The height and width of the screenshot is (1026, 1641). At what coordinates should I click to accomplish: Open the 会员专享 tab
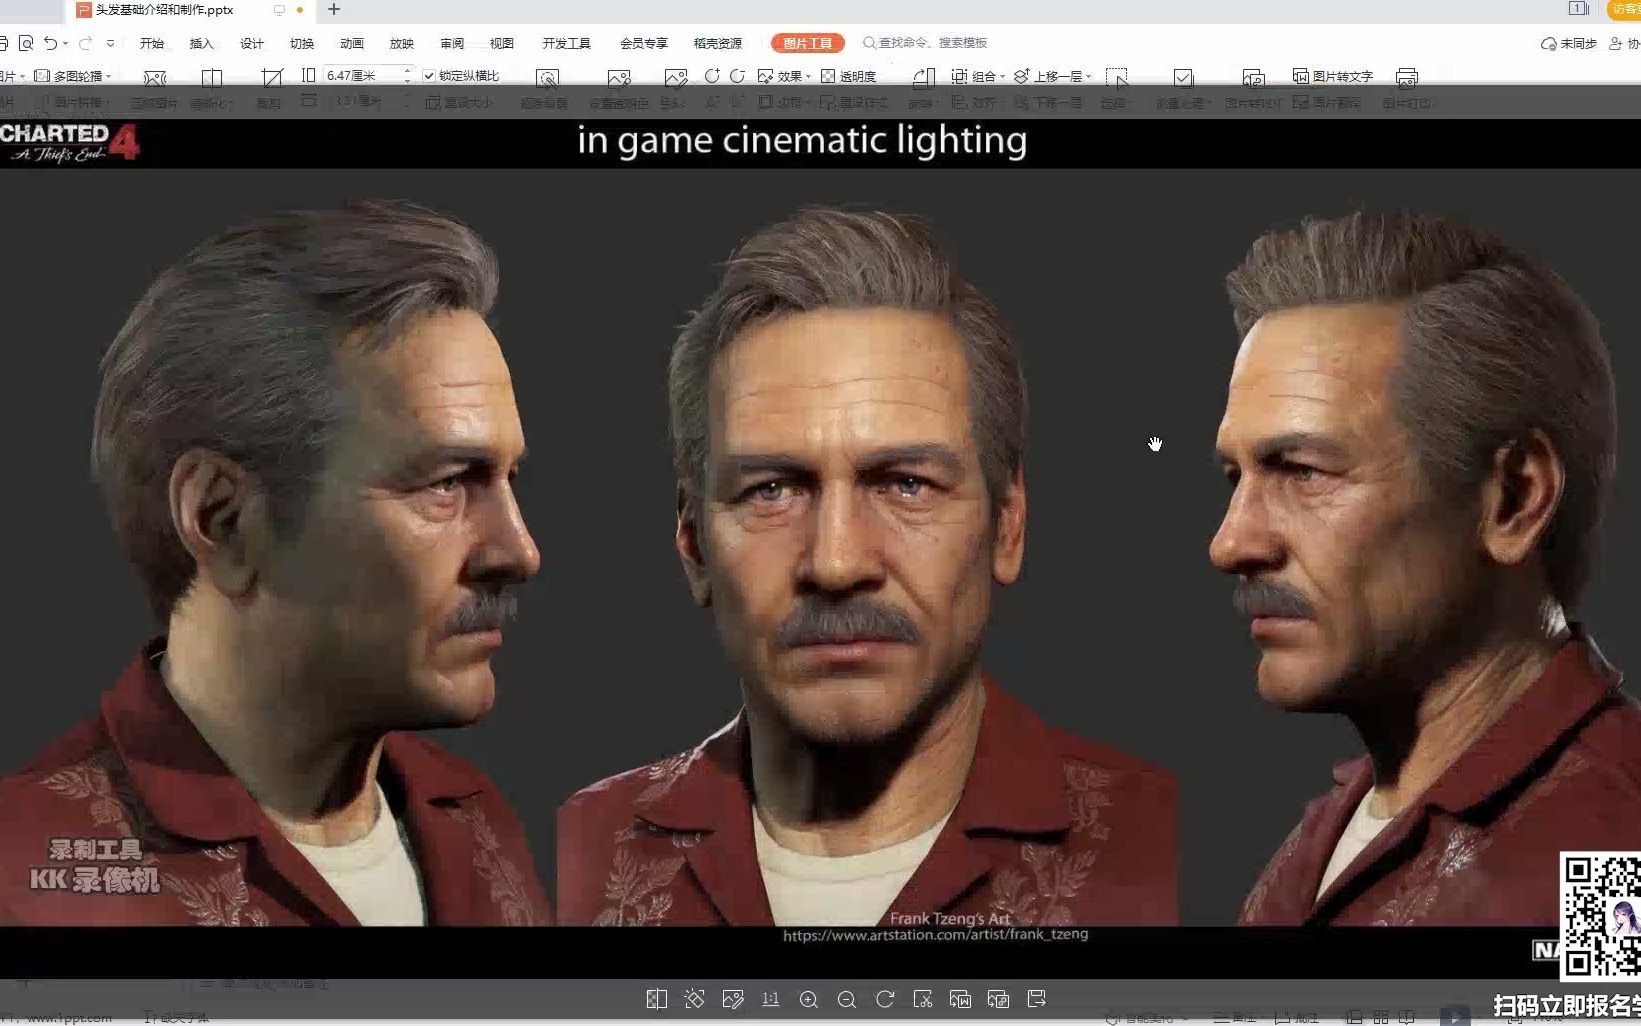[644, 43]
